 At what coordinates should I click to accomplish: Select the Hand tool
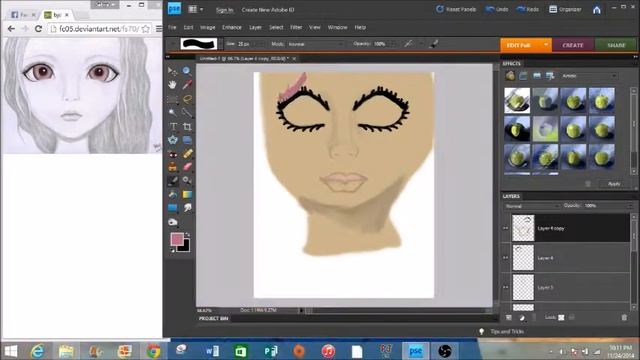coord(172,85)
